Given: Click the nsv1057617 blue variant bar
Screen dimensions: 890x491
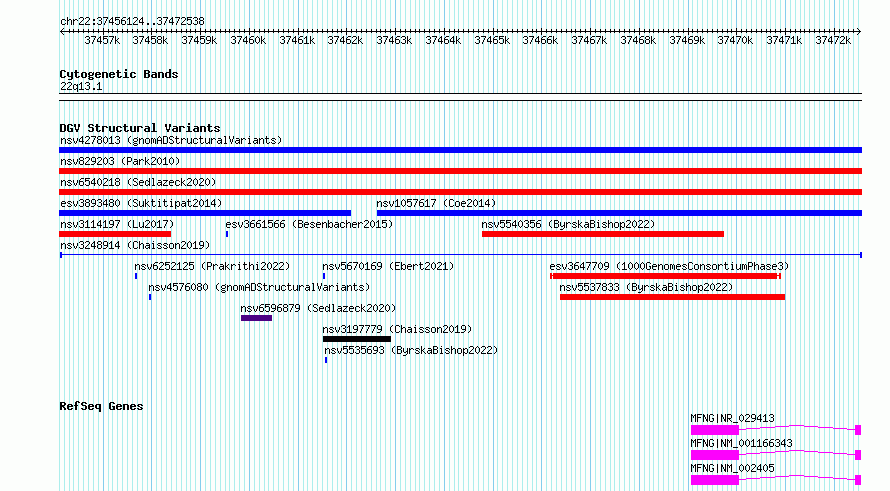Looking at the screenshot, I should (619, 213).
